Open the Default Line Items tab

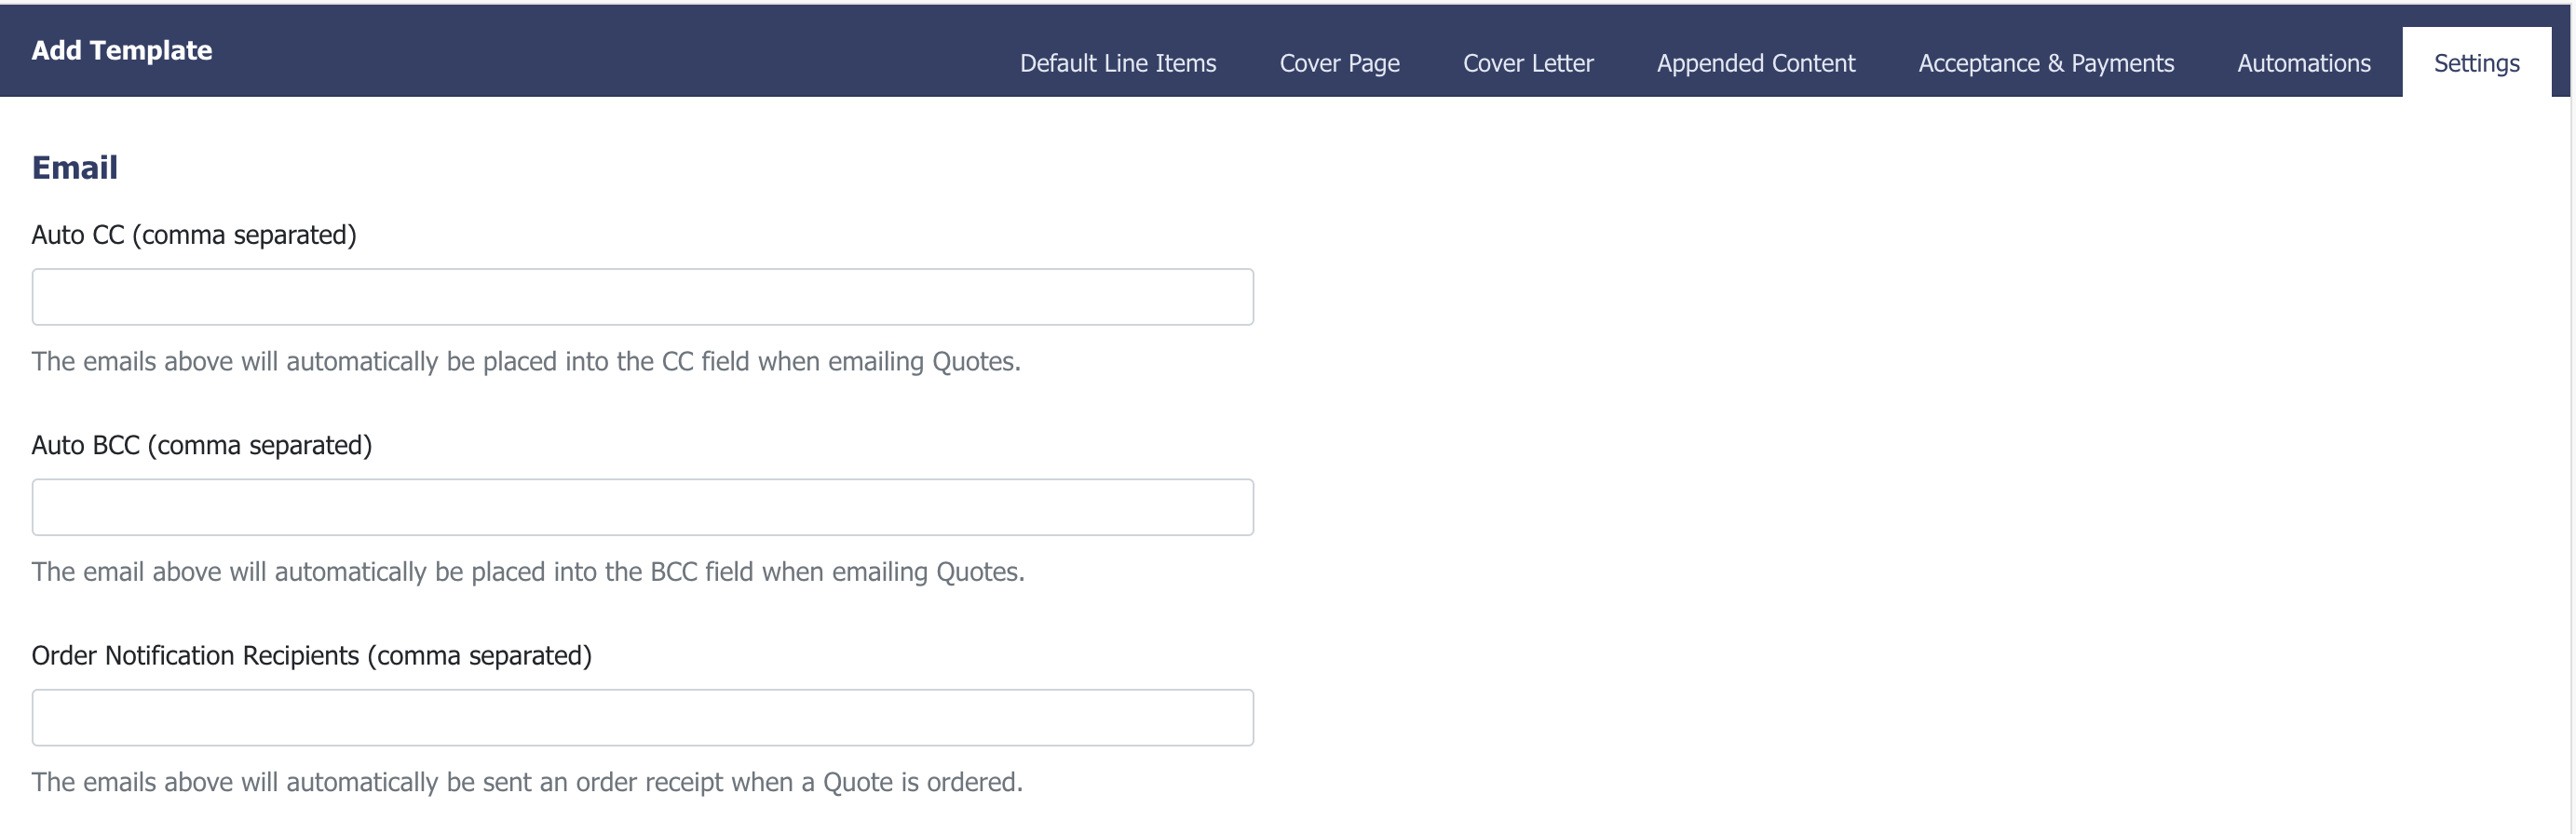[1117, 63]
